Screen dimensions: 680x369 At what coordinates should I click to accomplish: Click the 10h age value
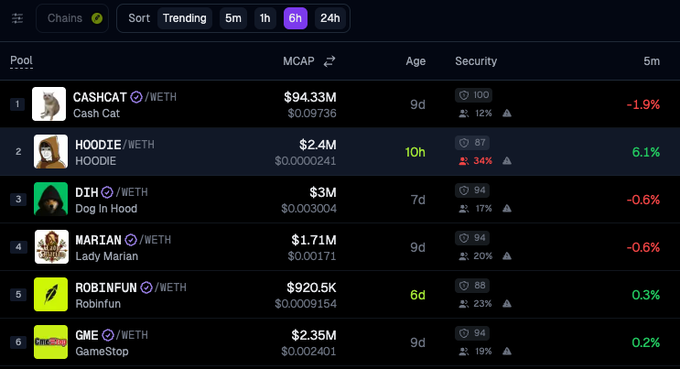pyautogui.click(x=415, y=152)
